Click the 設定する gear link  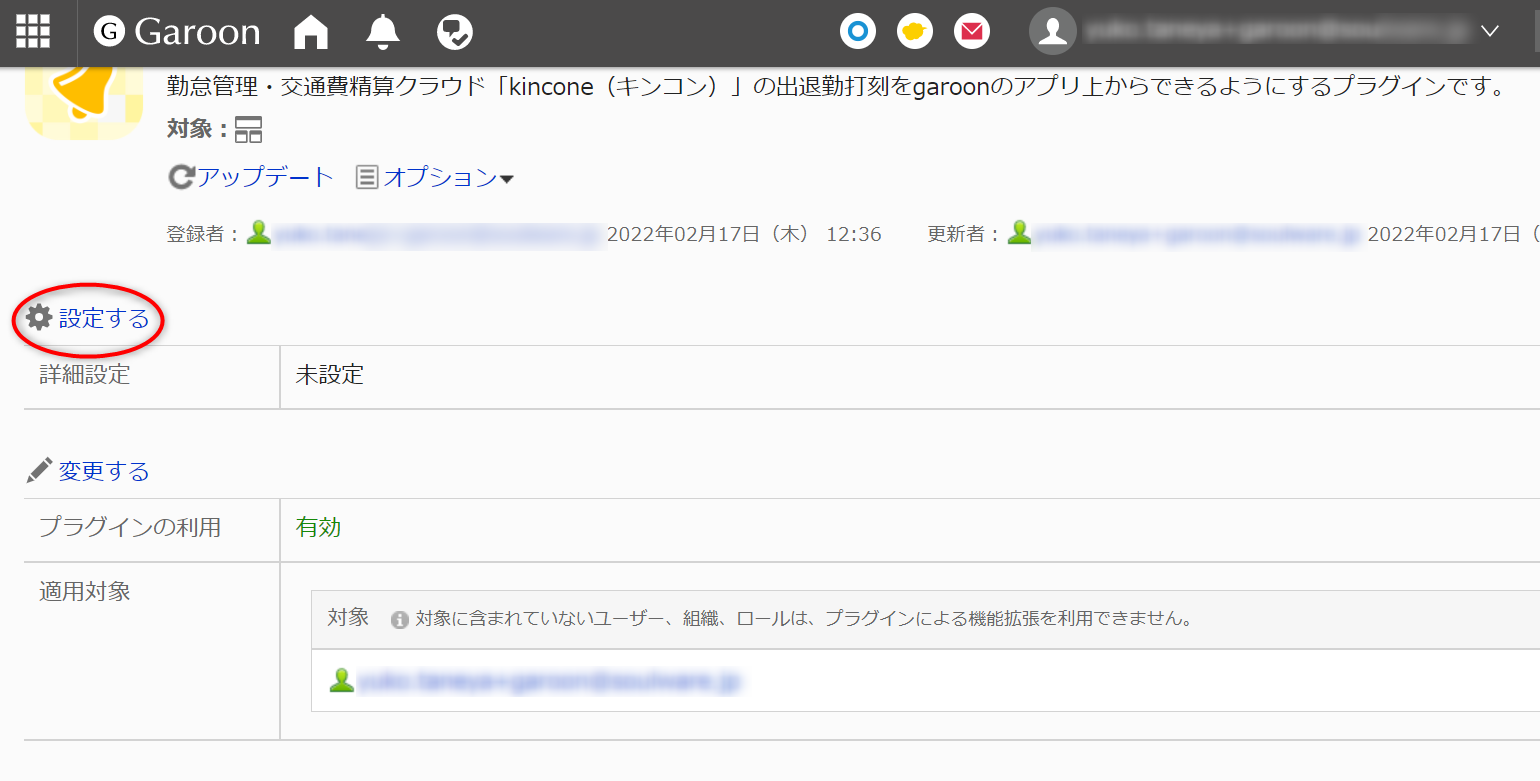pyautogui.click(x=104, y=319)
